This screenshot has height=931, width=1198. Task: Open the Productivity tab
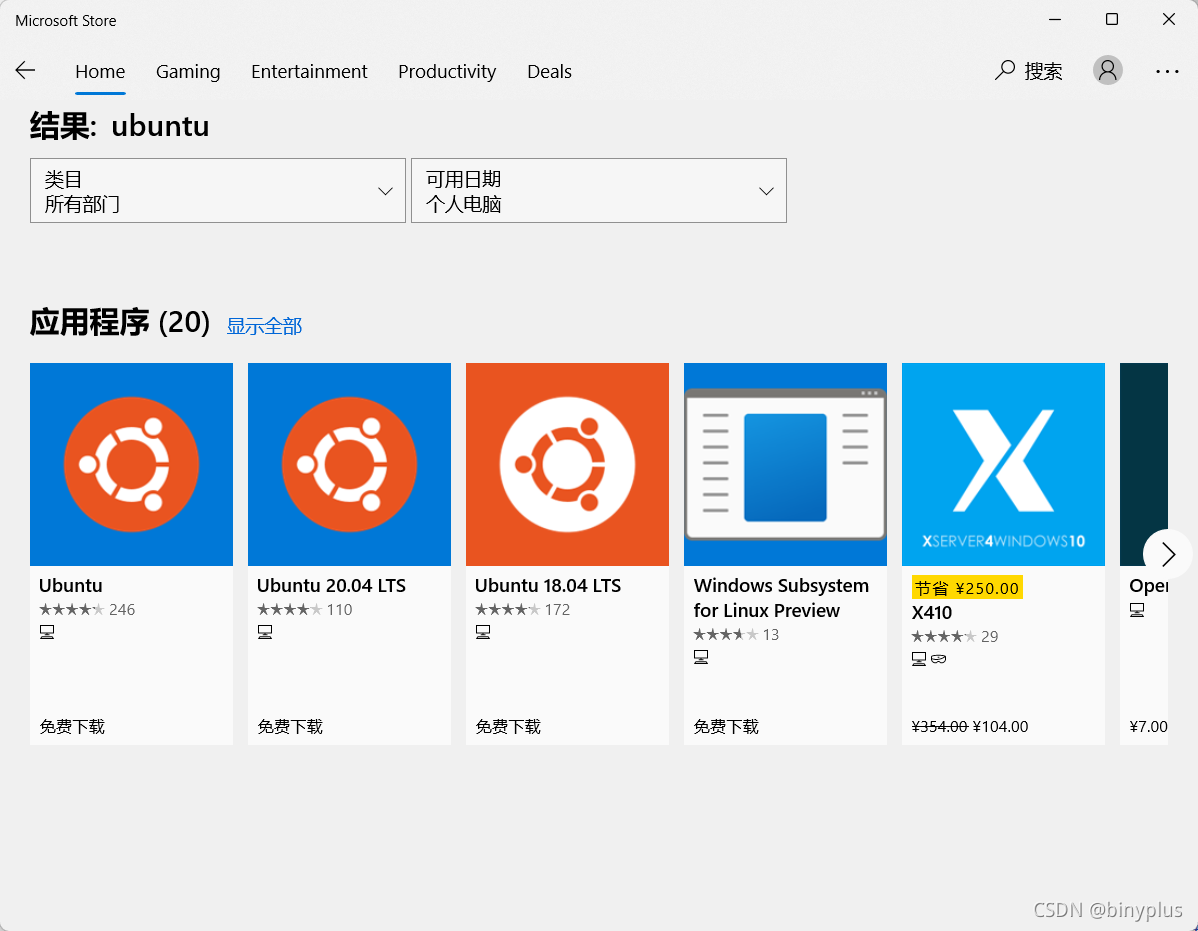point(447,71)
